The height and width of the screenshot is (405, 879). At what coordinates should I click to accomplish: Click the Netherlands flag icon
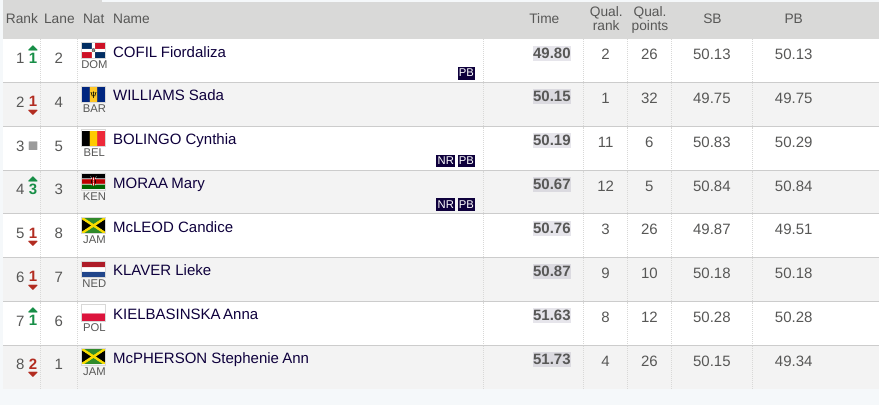[x=94, y=270]
